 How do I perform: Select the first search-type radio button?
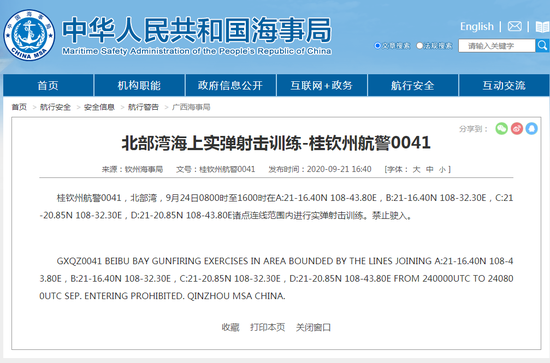(x=378, y=46)
